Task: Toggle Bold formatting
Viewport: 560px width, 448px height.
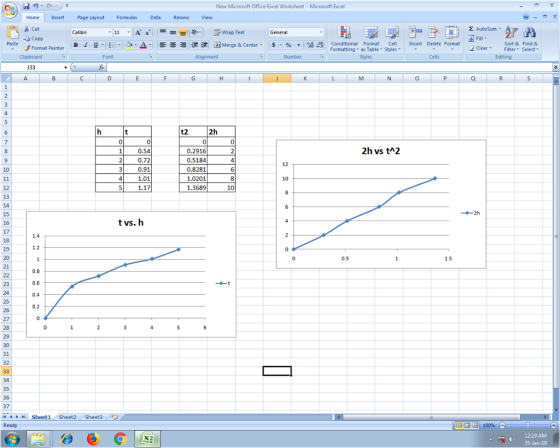Action: click(76, 45)
